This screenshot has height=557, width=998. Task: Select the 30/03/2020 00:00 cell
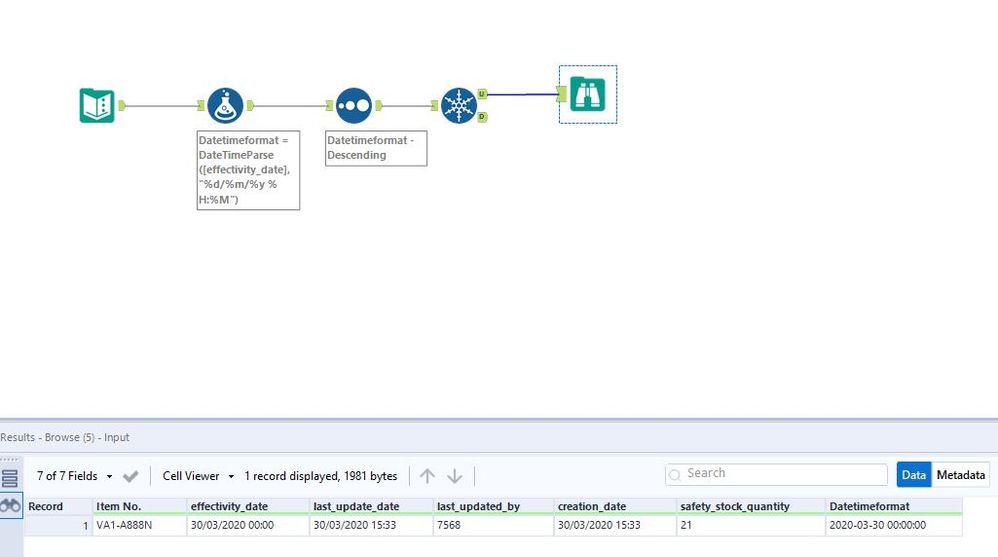248,525
